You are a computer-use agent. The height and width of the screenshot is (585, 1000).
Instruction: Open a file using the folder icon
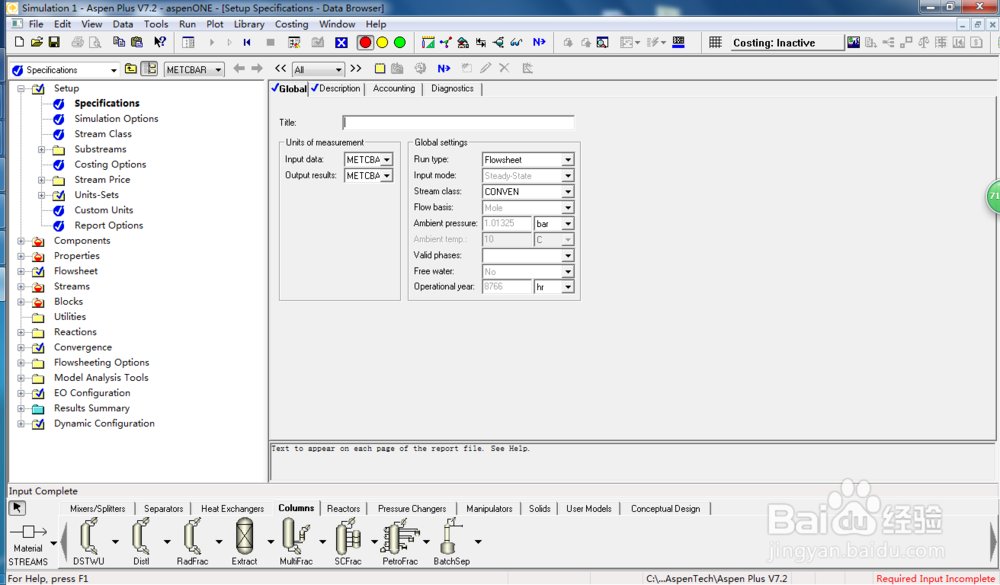click(x=36, y=42)
